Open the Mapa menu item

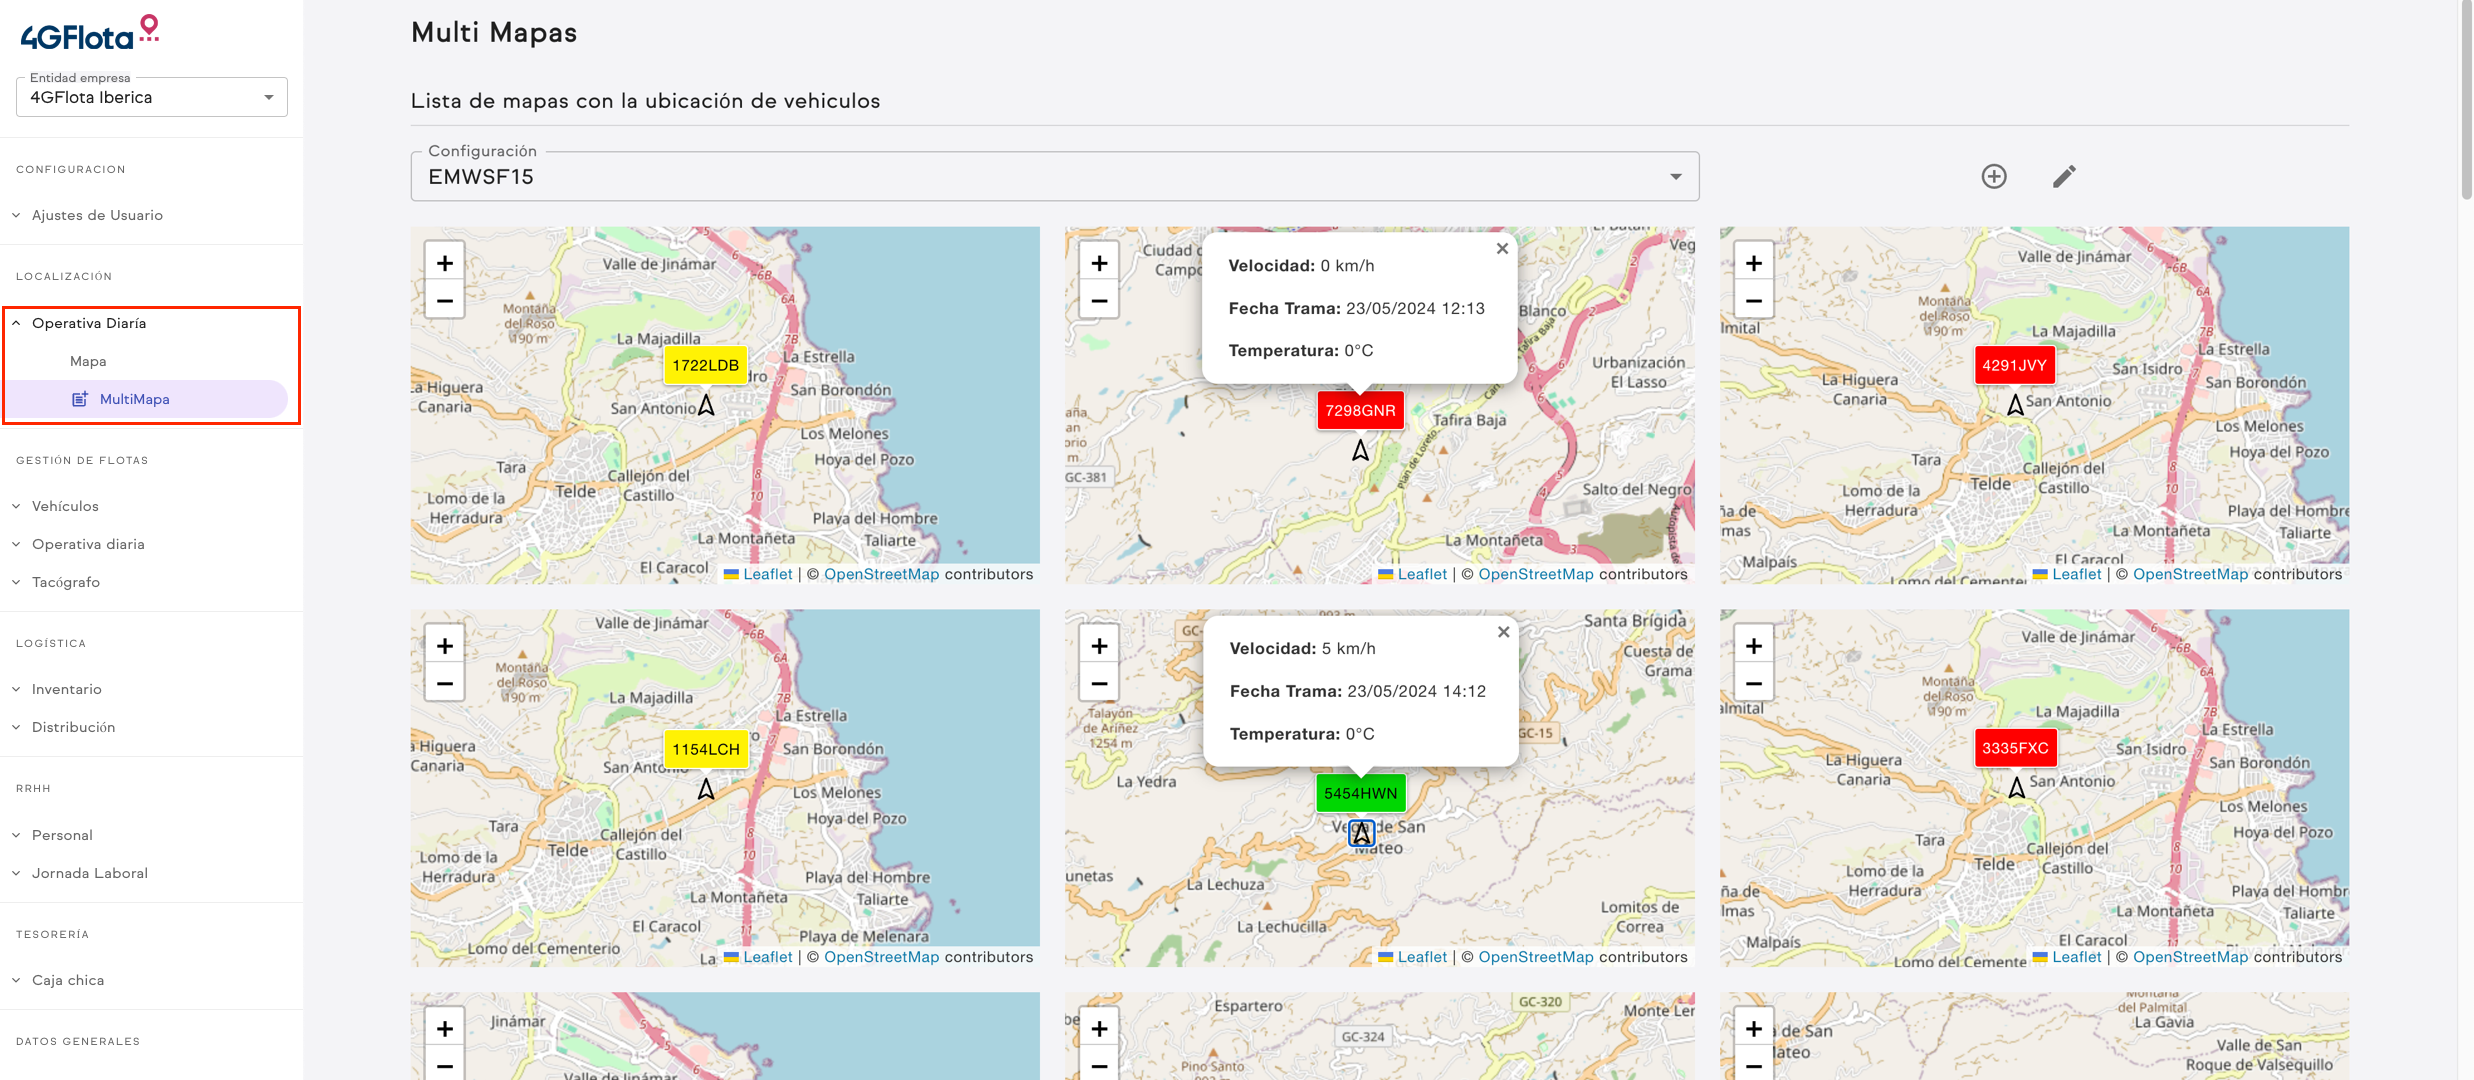pyautogui.click(x=88, y=361)
